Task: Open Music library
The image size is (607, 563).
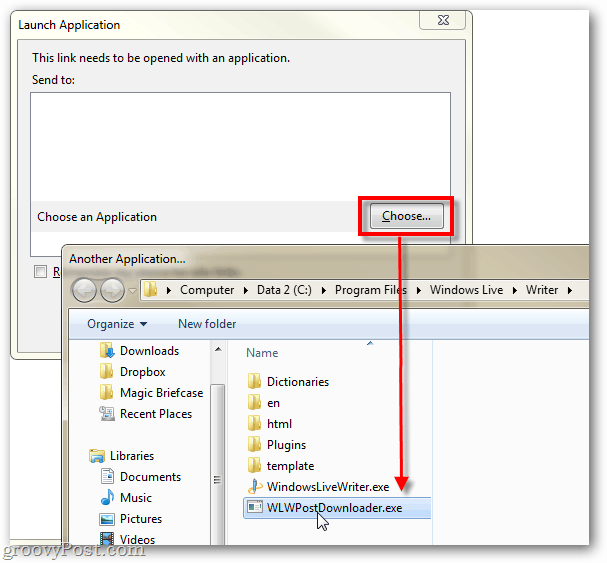Action: point(135,498)
